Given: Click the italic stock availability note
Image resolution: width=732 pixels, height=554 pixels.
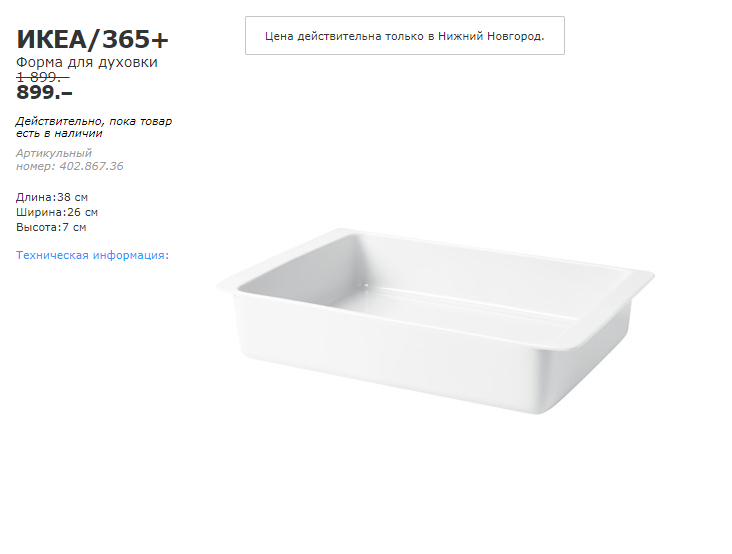Looking at the screenshot, I should 94,127.
